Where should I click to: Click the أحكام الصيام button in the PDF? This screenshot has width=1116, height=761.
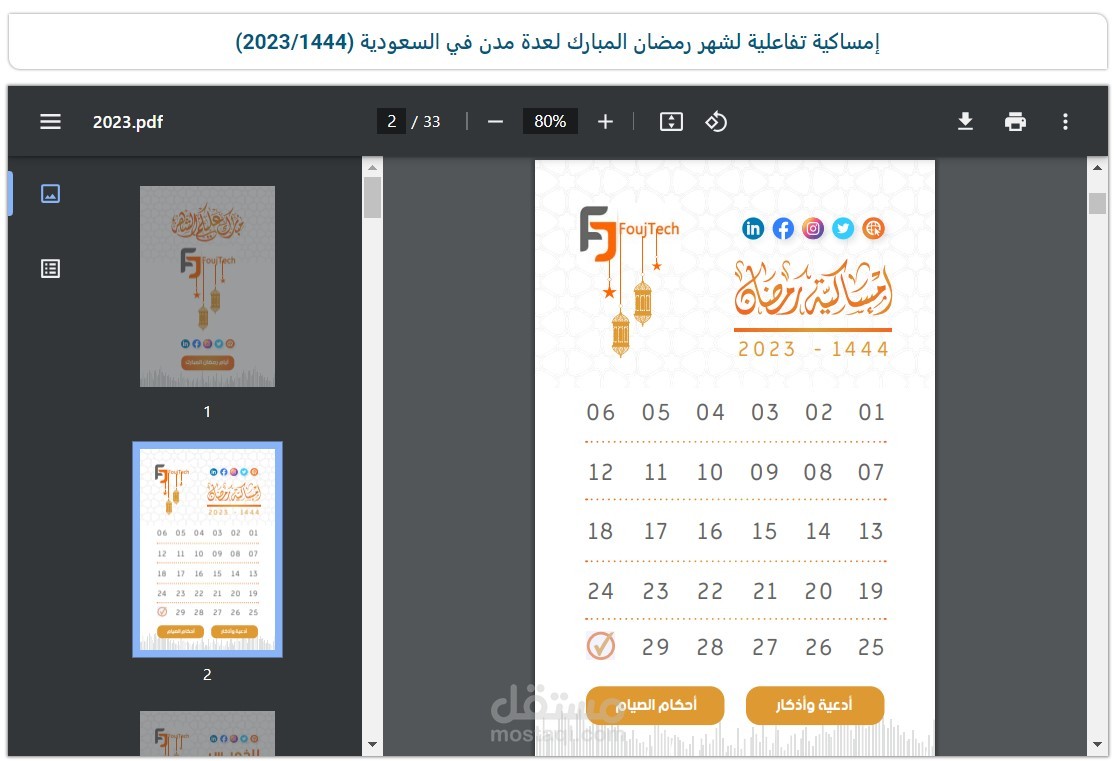pos(655,705)
